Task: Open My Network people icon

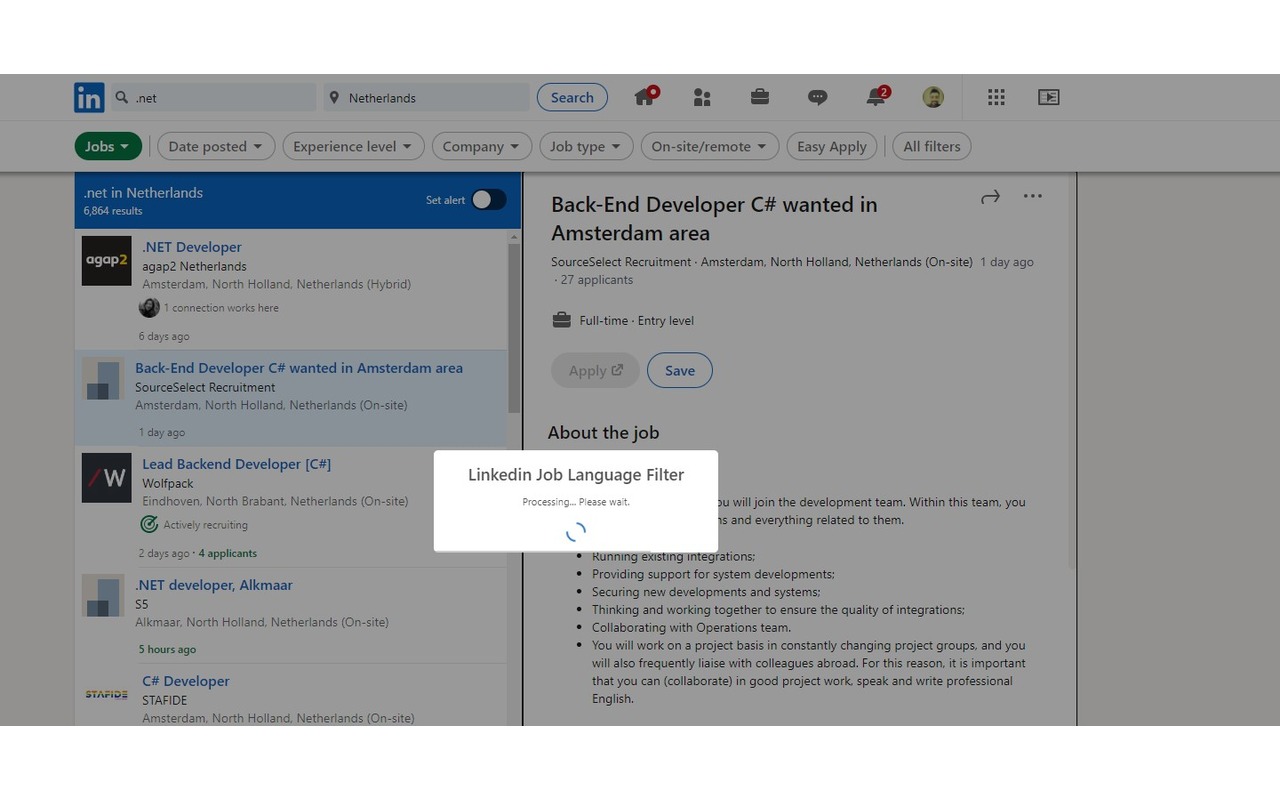Action: 702,97
